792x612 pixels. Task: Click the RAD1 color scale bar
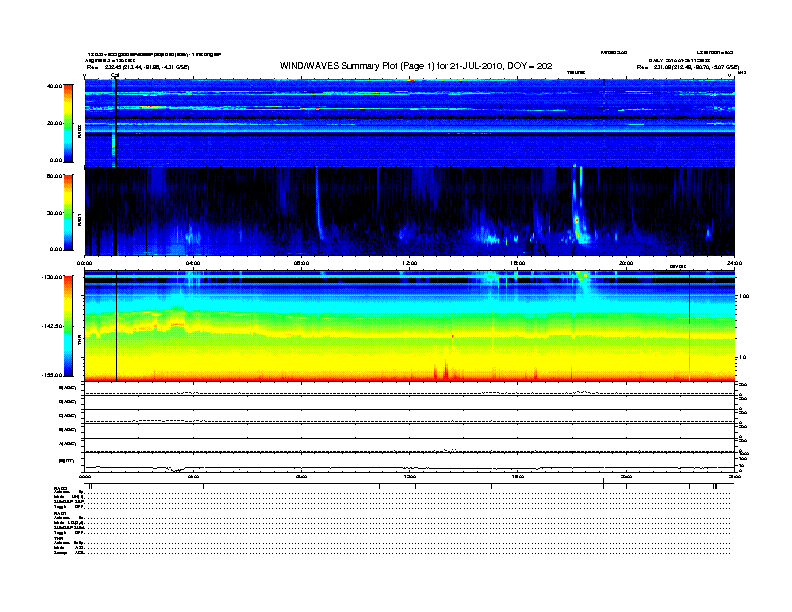pyautogui.click(x=68, y=213)
